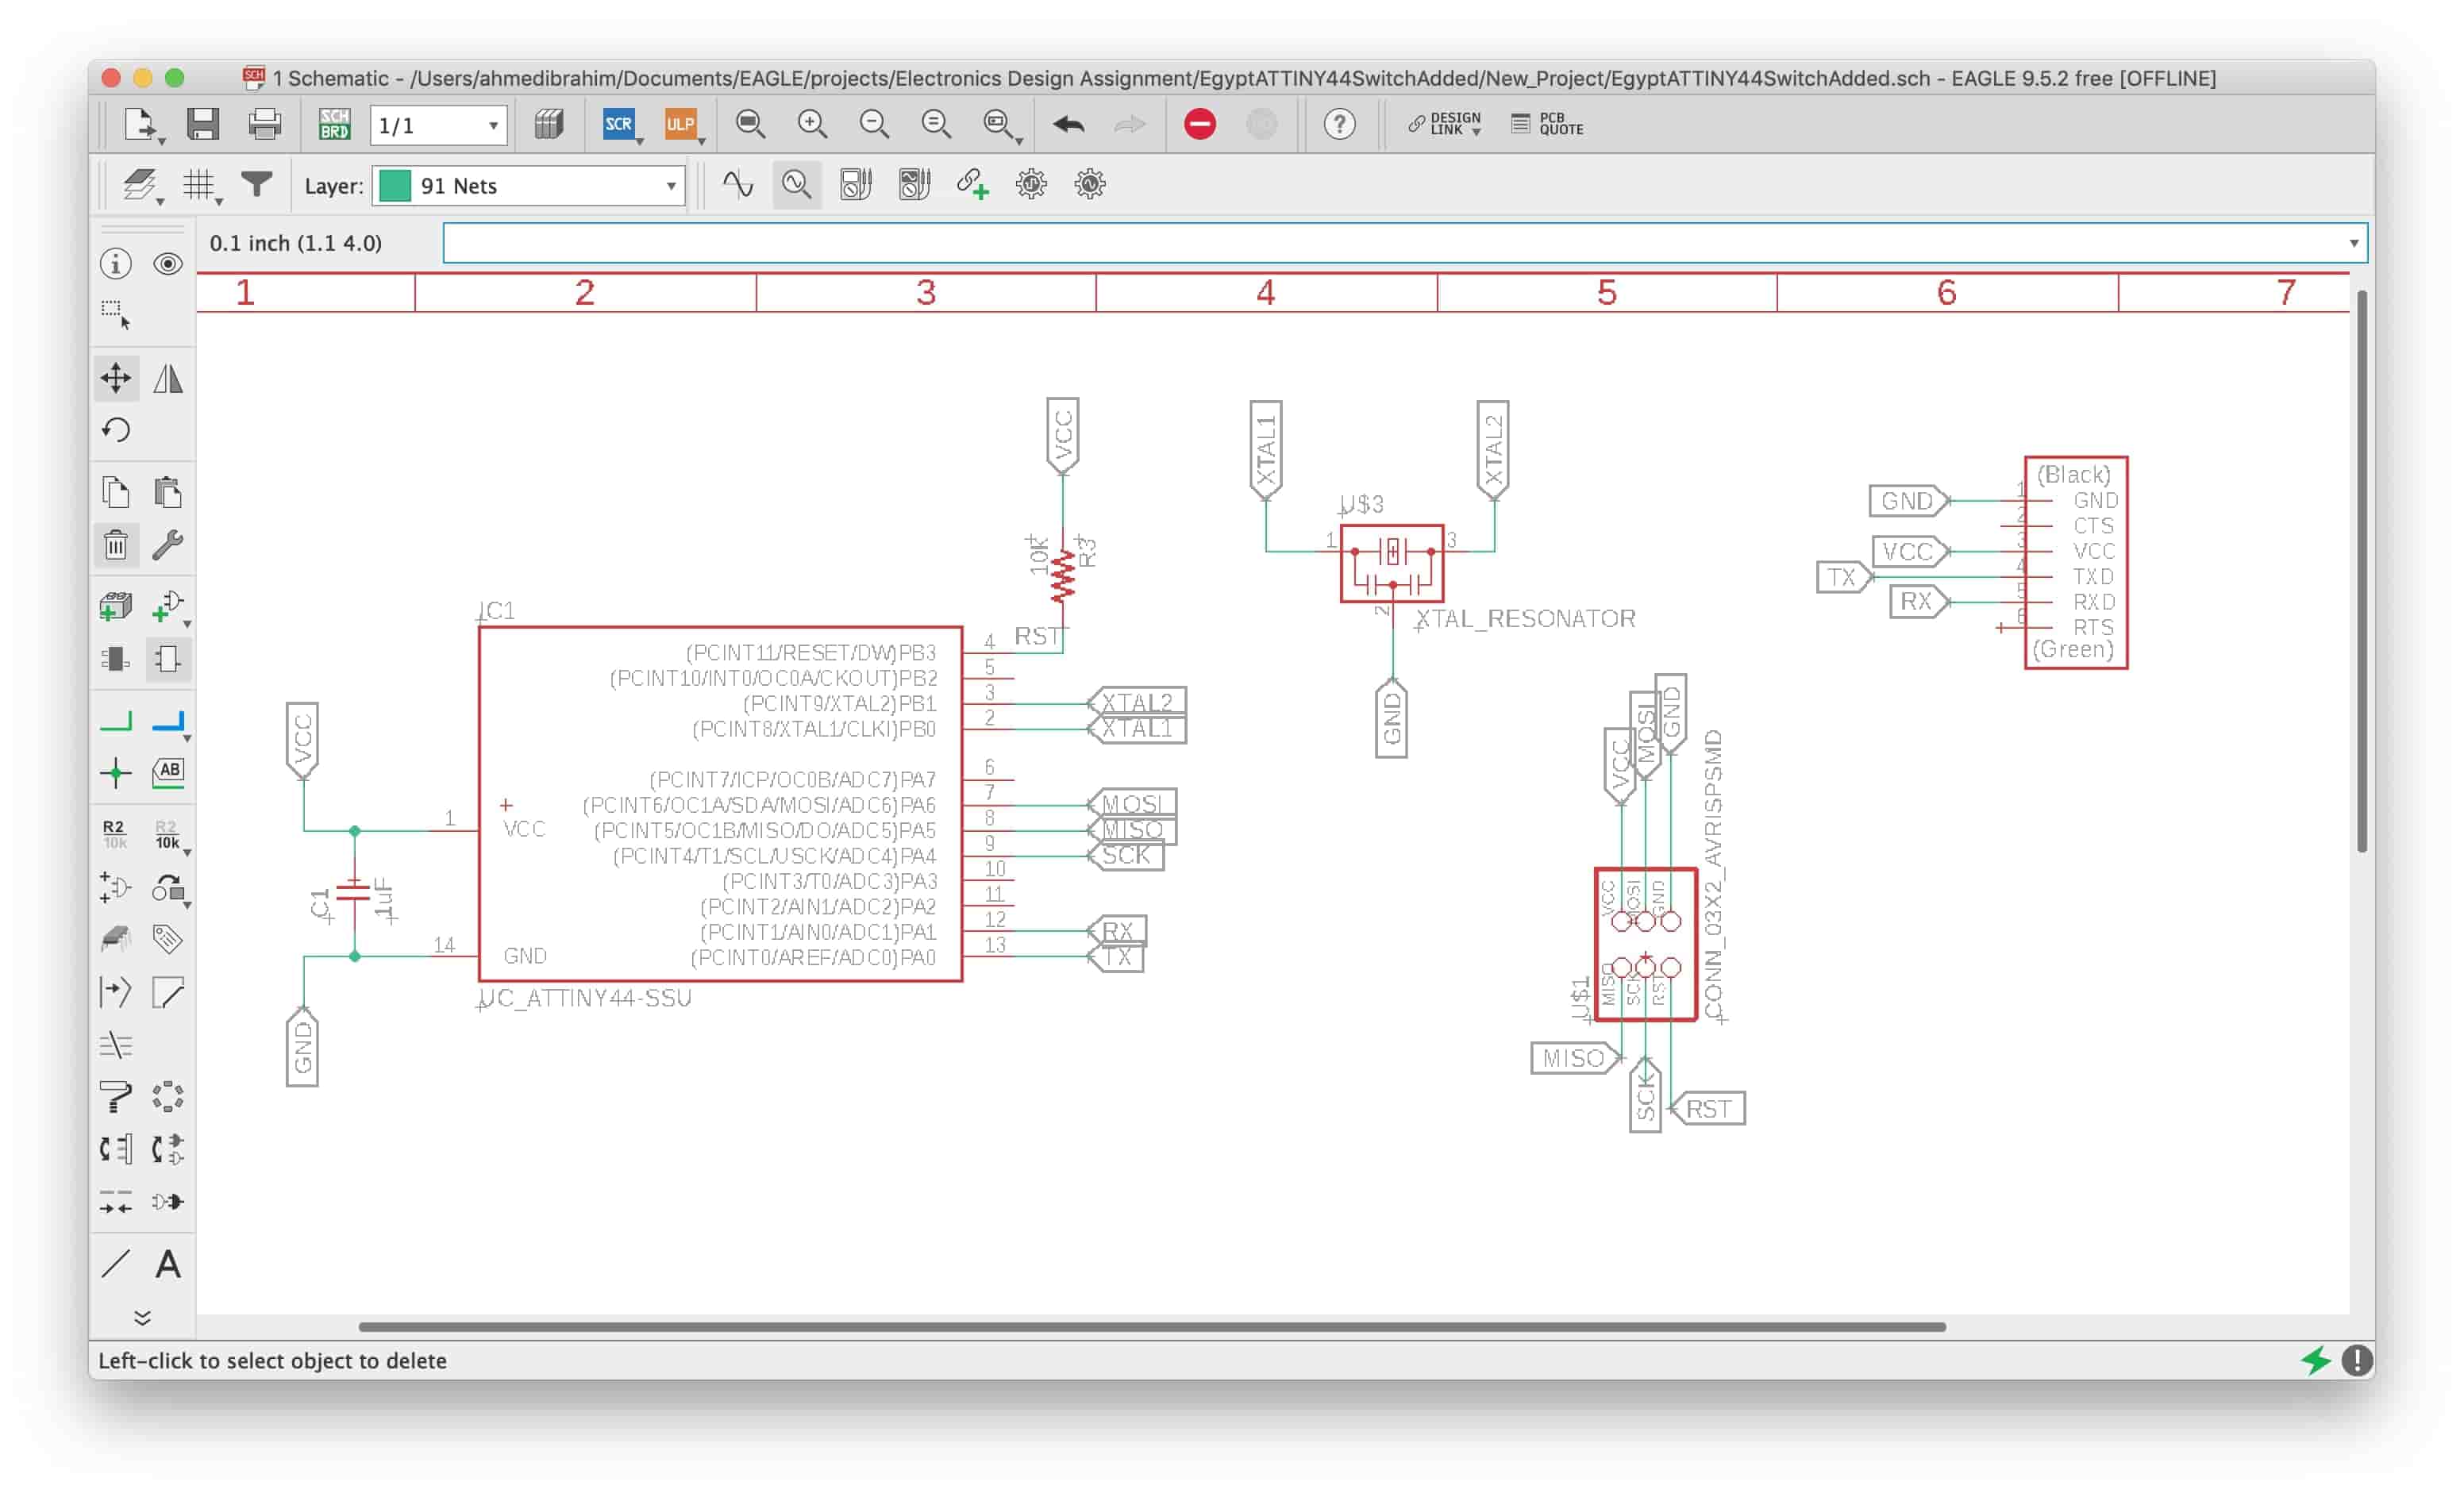2464x1497 pixels.
Task: Select the Miter corner tool
Action: point(168,993)
